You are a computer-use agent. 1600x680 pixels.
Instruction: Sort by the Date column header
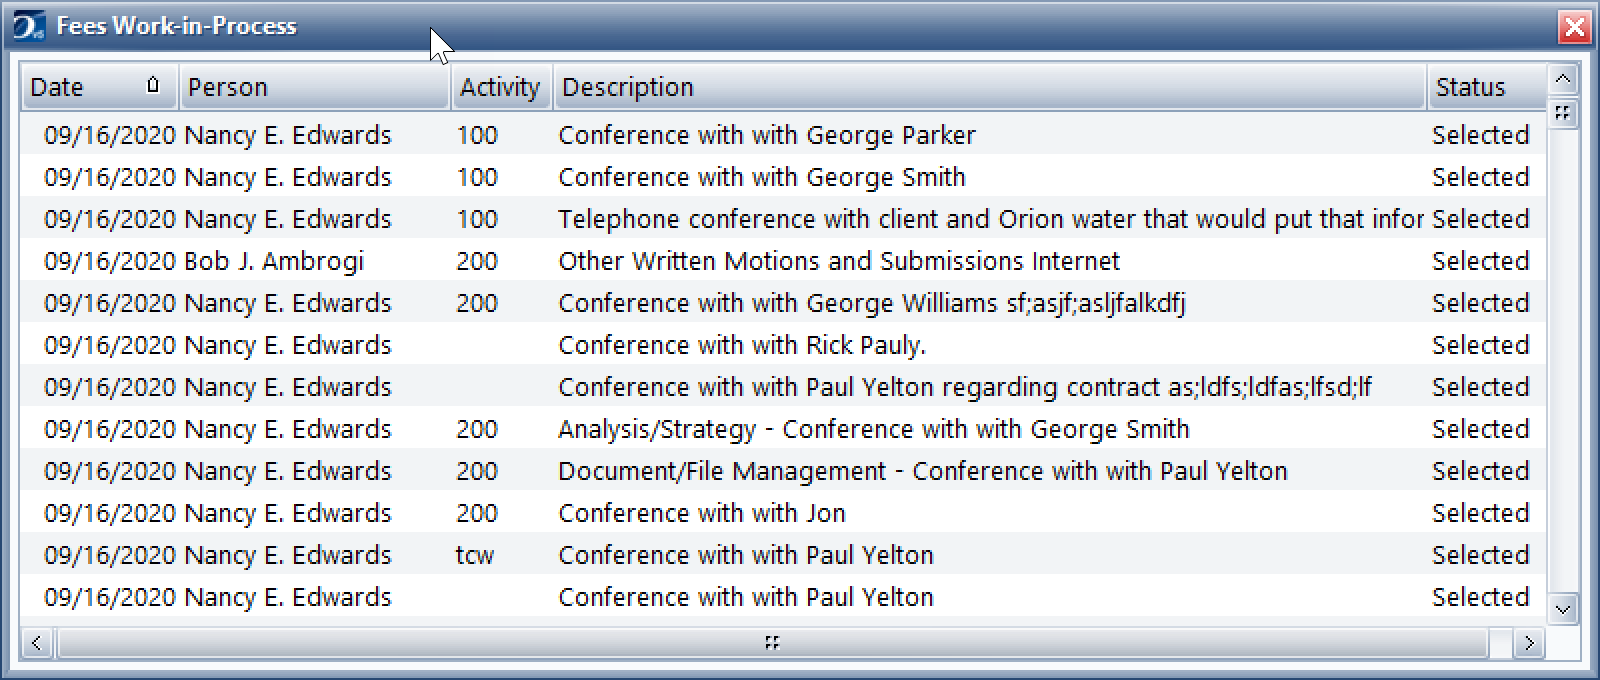point(99,87)
